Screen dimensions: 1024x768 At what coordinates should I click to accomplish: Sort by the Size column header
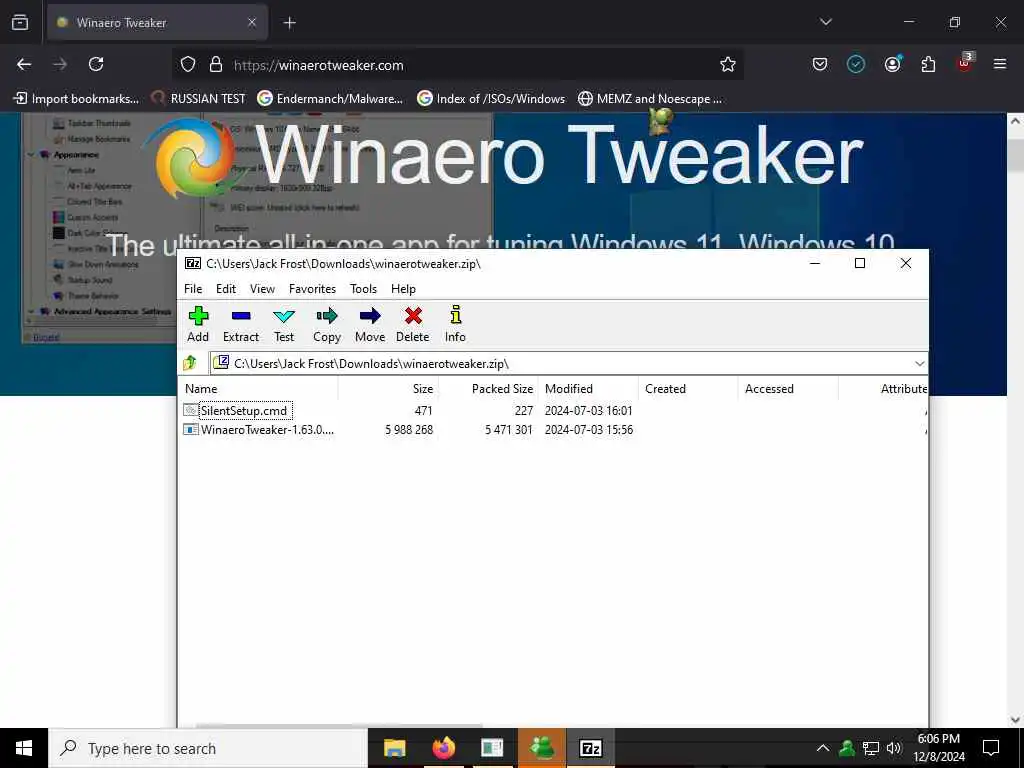pyautogui.click(x=389, y=389)
